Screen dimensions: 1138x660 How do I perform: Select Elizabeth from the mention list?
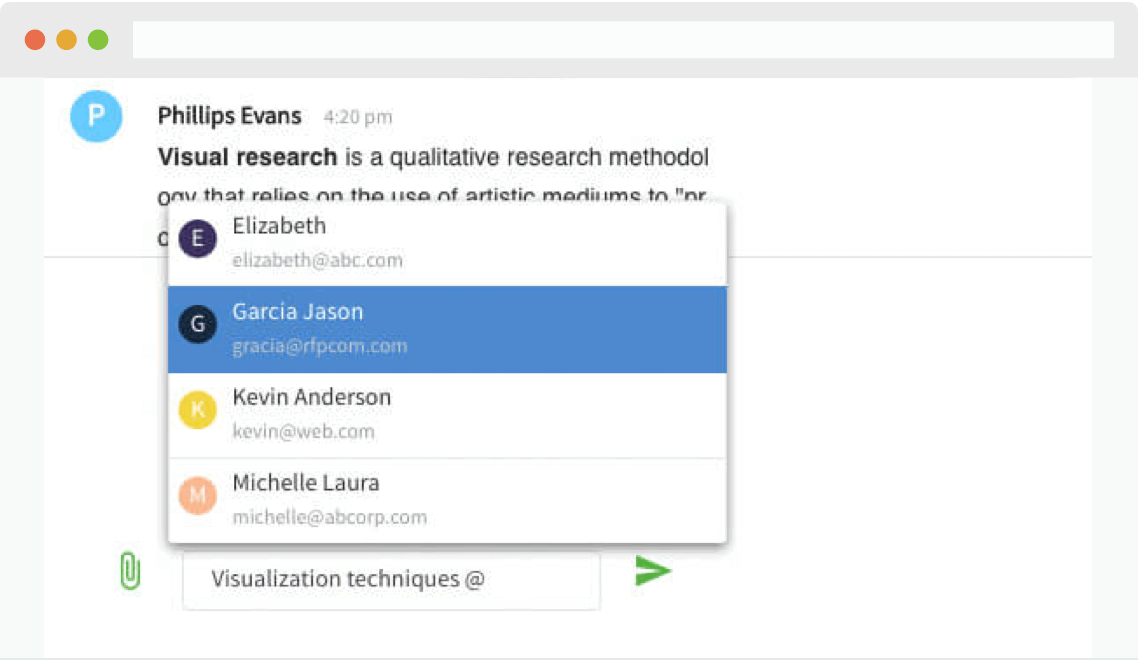447,243
